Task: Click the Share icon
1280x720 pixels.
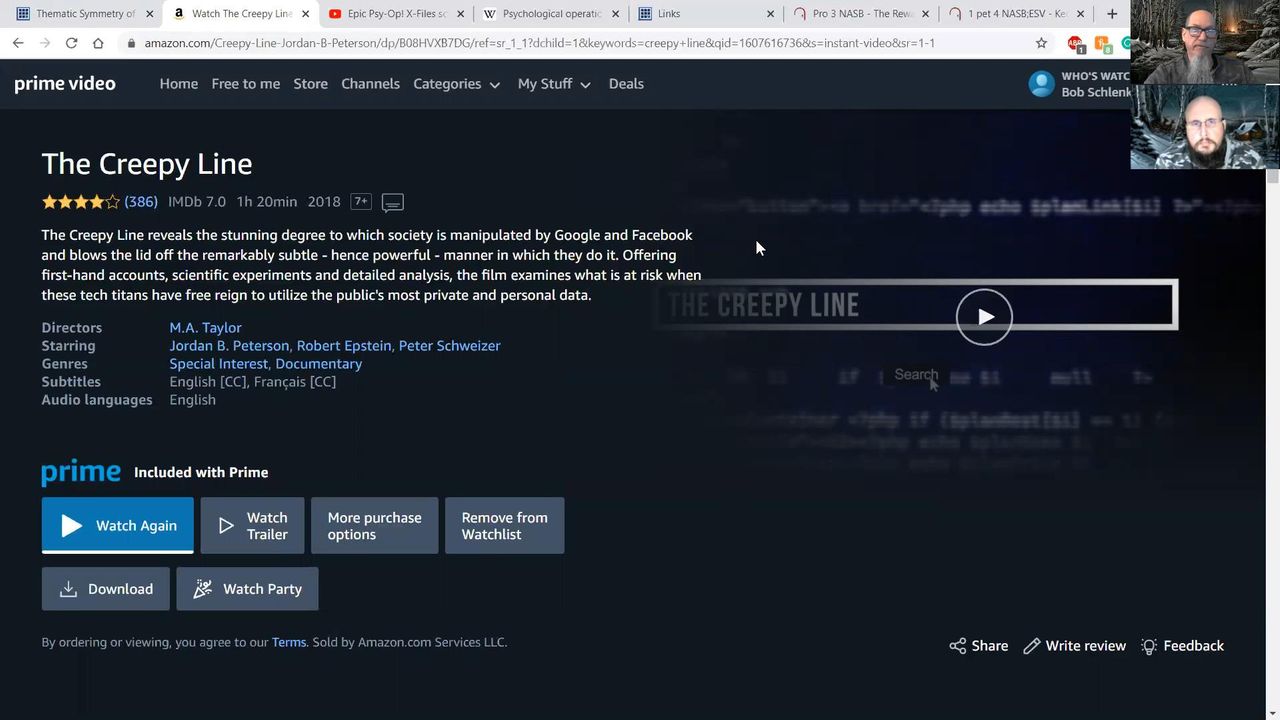Action: click(x=958, y=646)
